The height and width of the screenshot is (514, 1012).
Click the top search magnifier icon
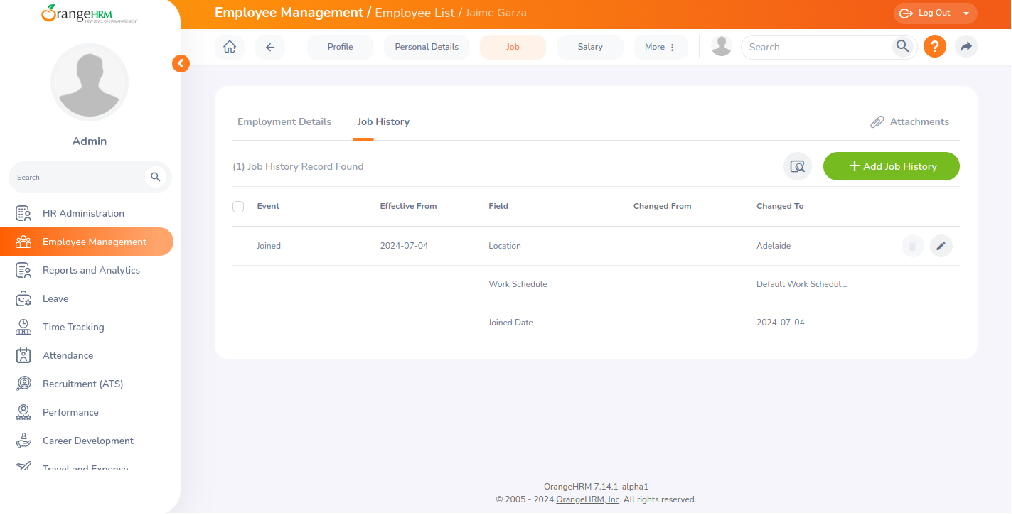pos(902,46)
